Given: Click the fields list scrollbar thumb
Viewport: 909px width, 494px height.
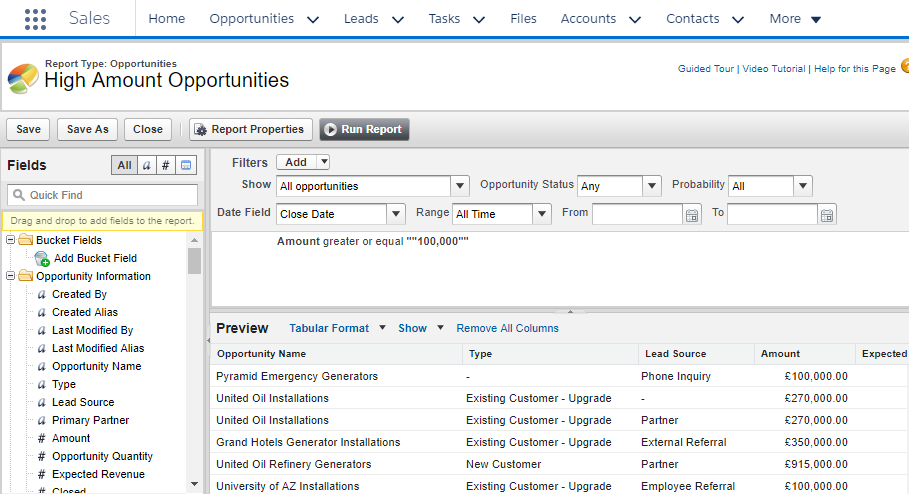Looking at the screenshot, I should point(194,261).
